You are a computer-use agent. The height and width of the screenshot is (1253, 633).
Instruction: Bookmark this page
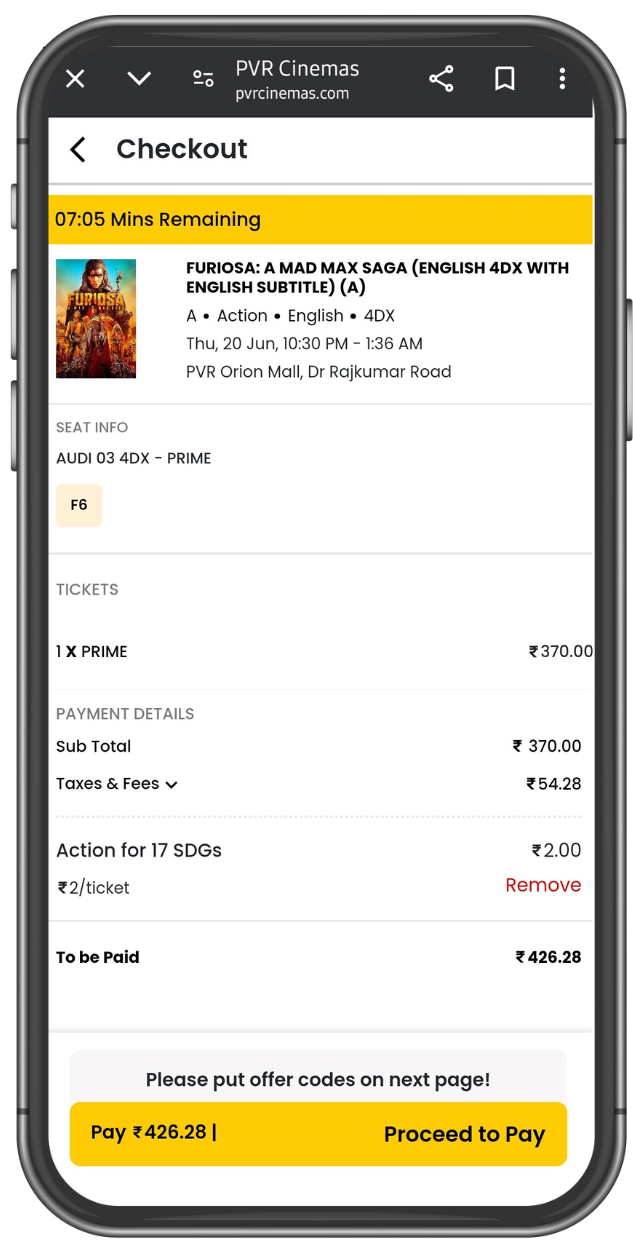pos(505,79)
